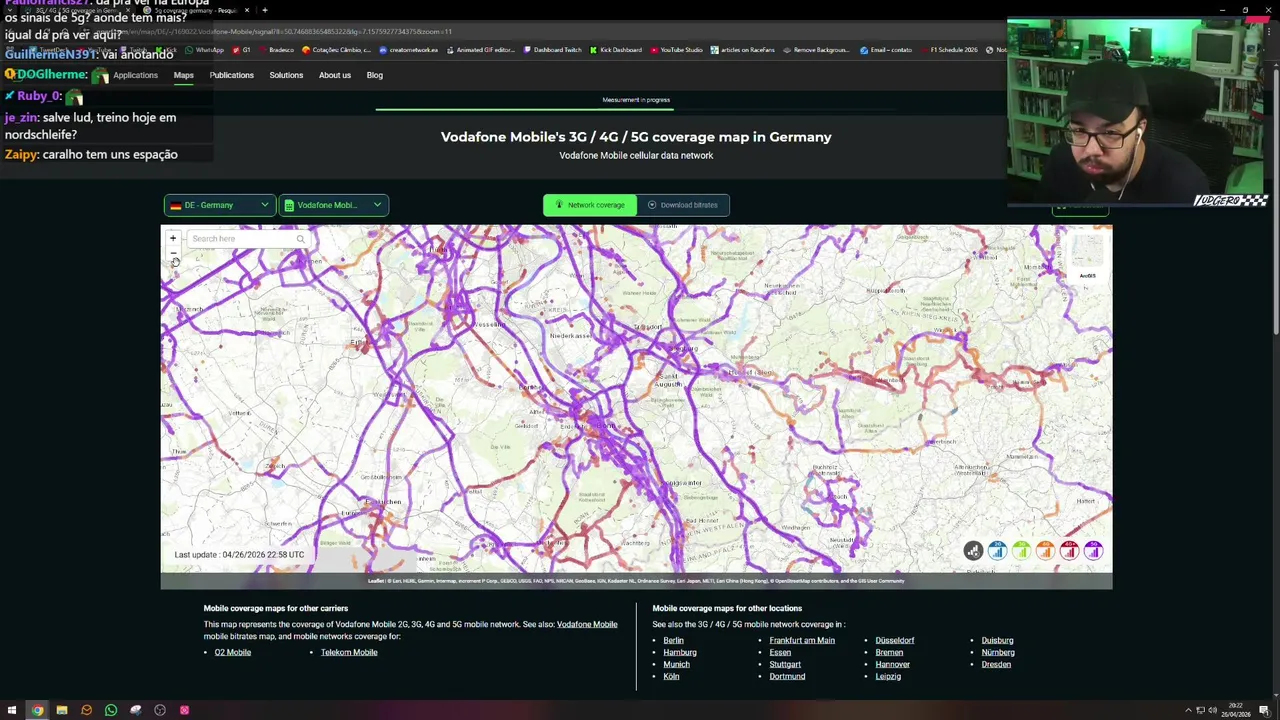This screenshot has height=720, width=1280.
Task: Open the Kick Dashboard bookmark
Action: [616, 50]
